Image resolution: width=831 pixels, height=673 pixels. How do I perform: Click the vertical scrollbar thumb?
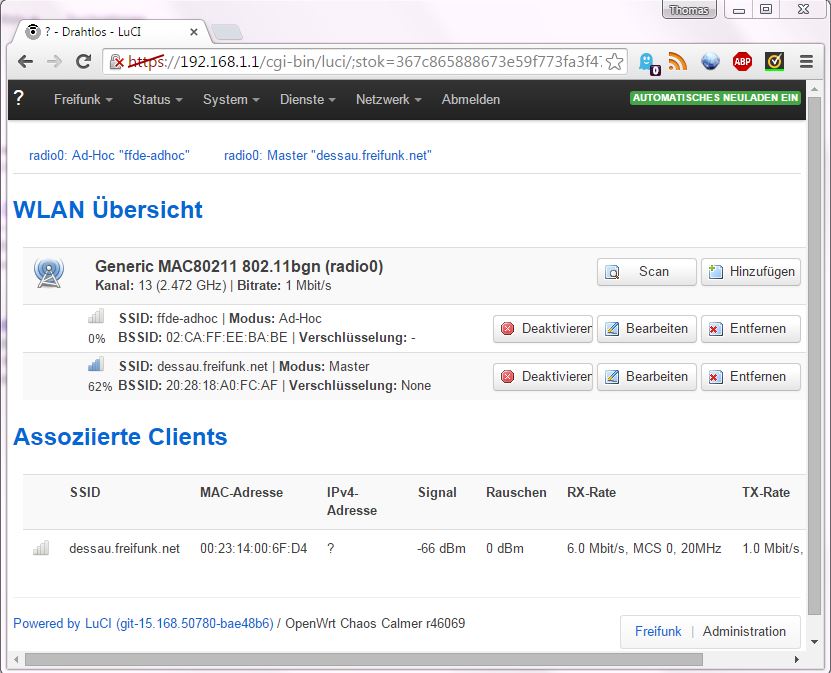tap(814, 355)
